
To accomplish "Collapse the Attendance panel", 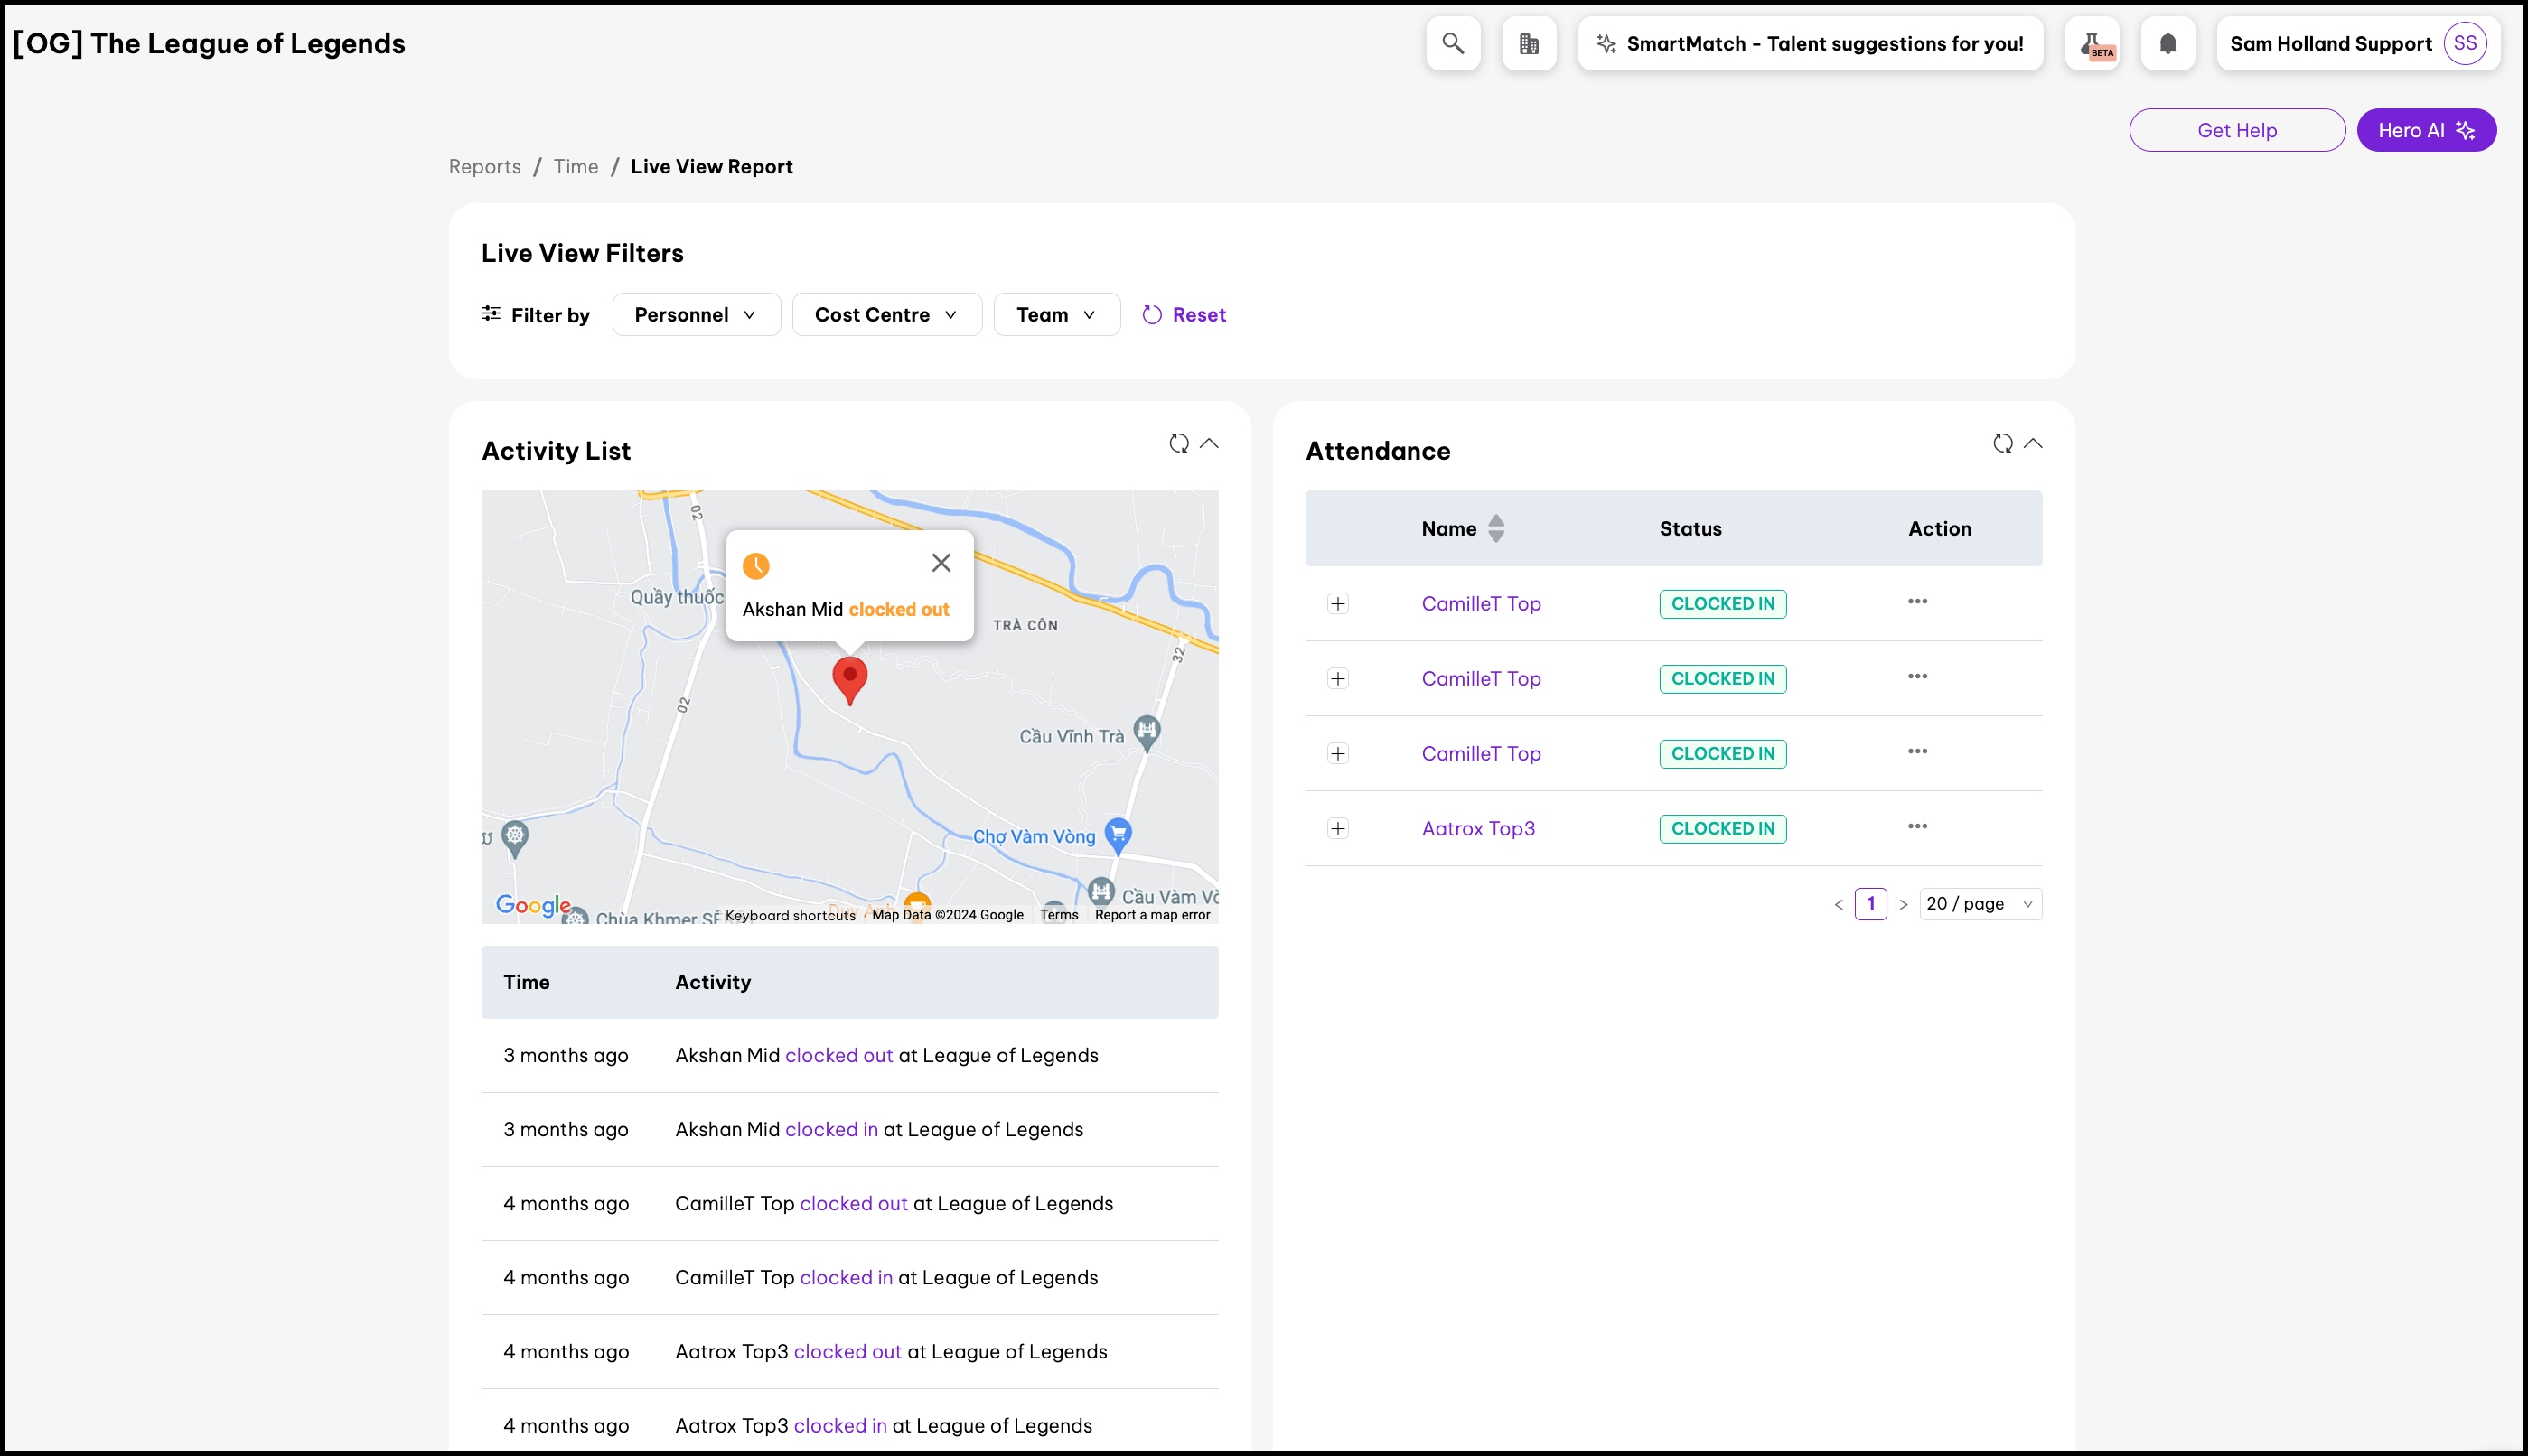I will tap(2033, 443).
